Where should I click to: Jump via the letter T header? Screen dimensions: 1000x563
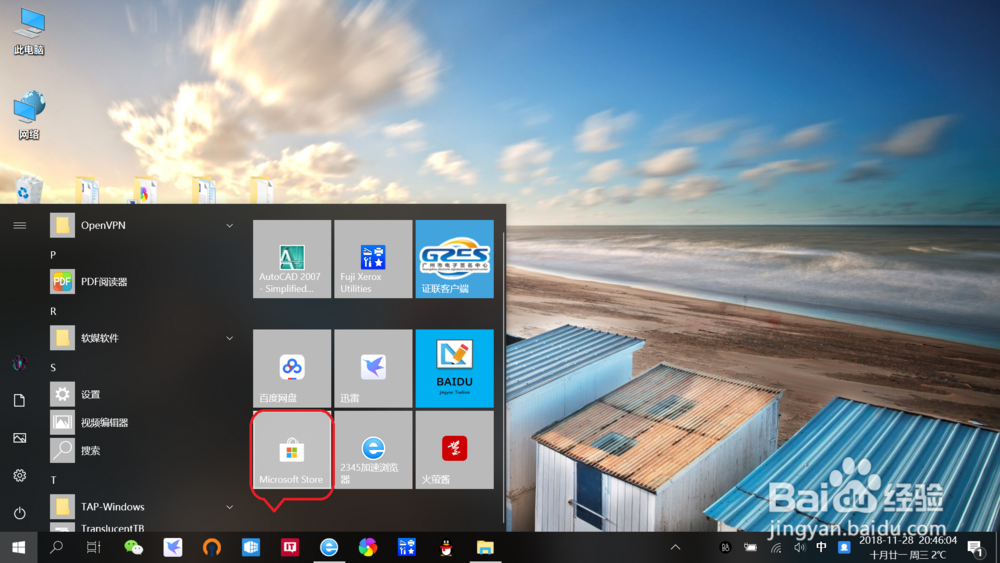[53, 479]
